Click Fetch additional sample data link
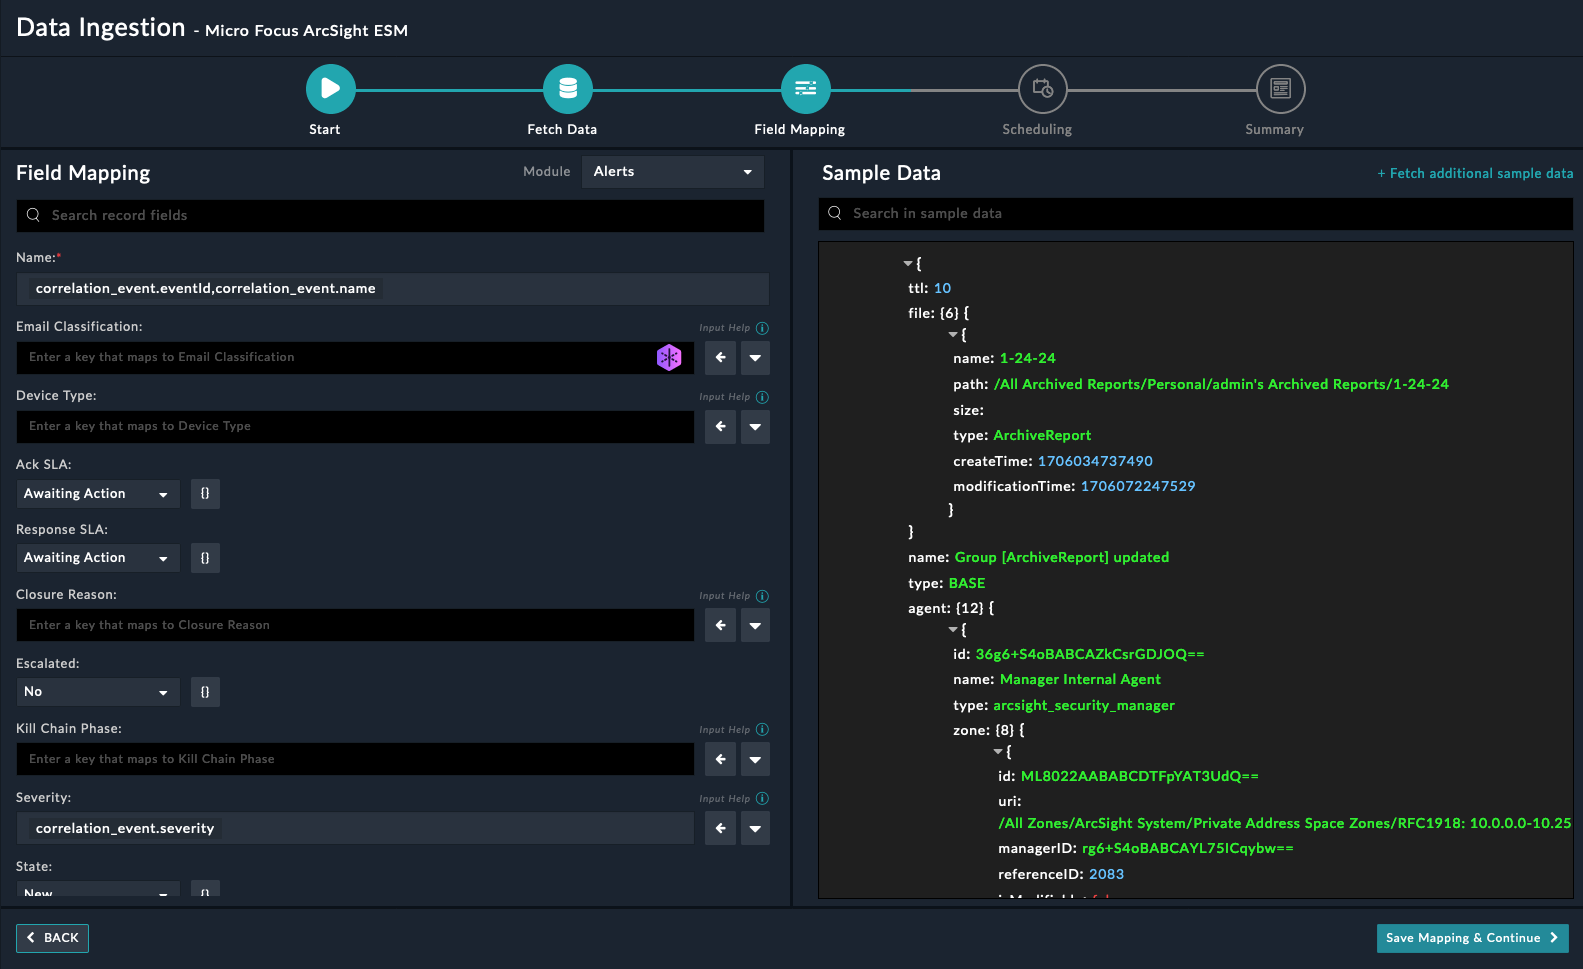Screen dimensions: 1583x969 1475,173
